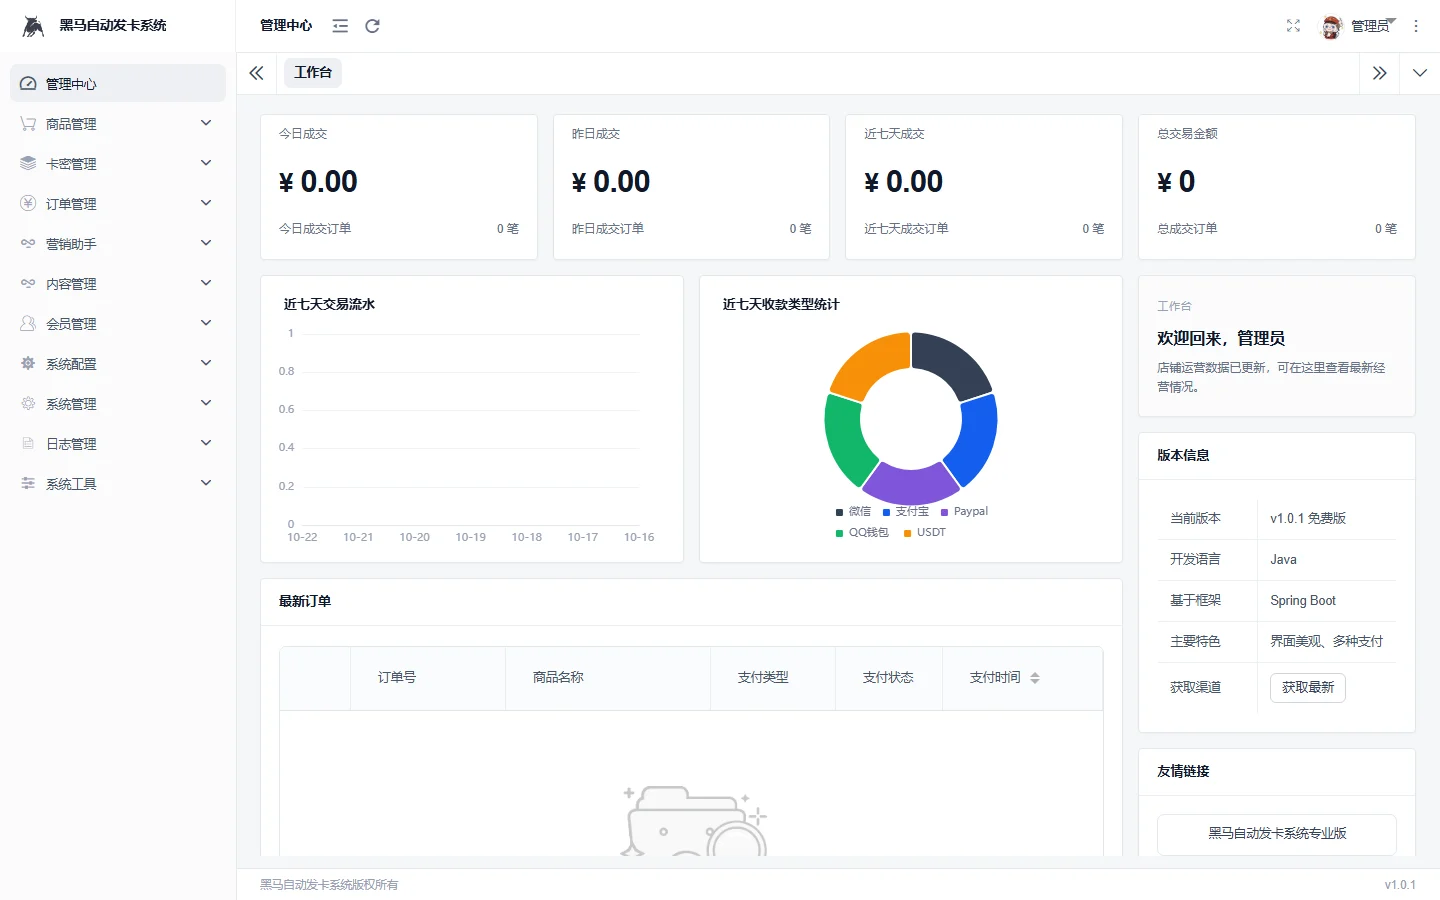Click the black horse logo icon
The image size is (1440, 900).
pos(33,26)
